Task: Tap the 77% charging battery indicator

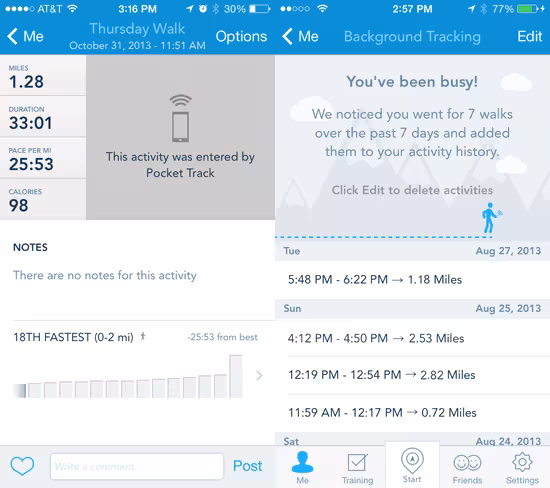Action: click(518, 9)
